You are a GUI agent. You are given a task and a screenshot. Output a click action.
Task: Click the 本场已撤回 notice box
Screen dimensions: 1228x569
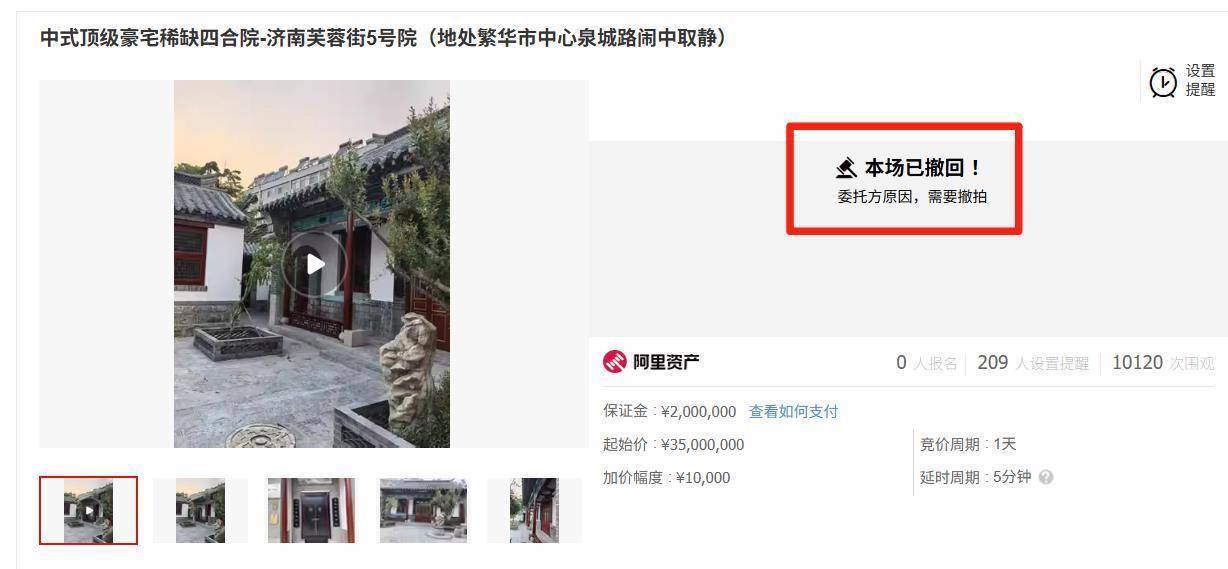click(904, 179)
